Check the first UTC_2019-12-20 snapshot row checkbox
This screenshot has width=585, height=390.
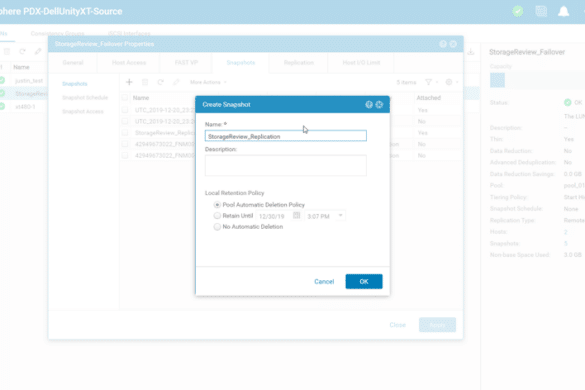(x=125, y=110)
